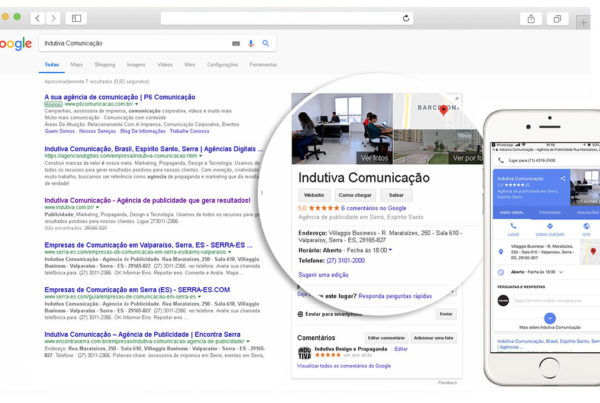
Task: Switch to the Vídeos search tab
Action: pyautogui.click(x=165, y=65)
